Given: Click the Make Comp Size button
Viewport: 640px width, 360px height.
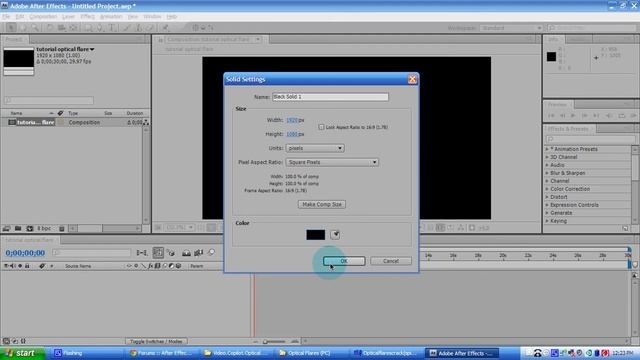Looking at the screenshot, I should pos(322,204).
